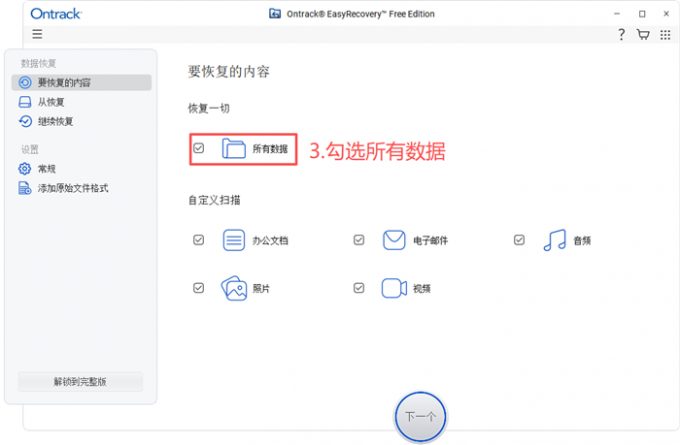Image resolution: width=680 pixels, height=445 pixels.
Task: Toggle the 所有数据 checkbox
Action: click(199, 148)
